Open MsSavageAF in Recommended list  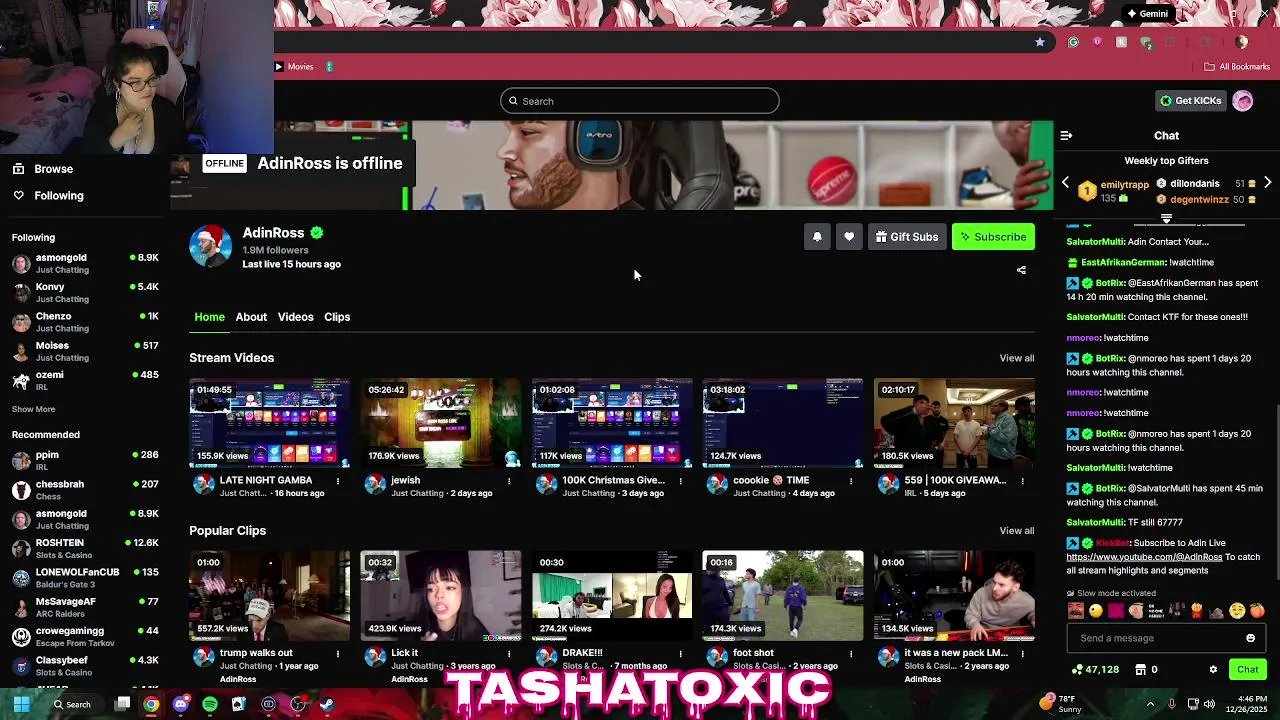85,607
